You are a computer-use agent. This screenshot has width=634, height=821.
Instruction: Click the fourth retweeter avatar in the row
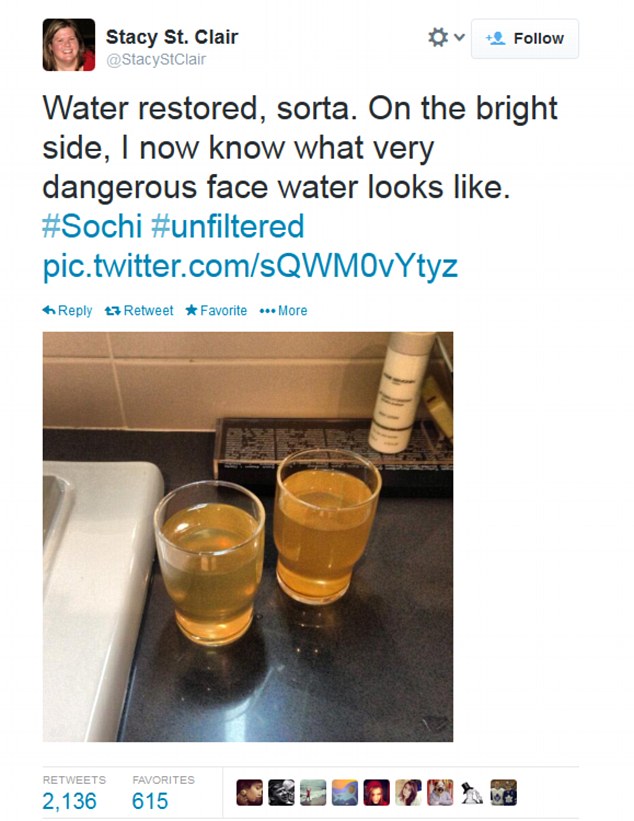345,793
